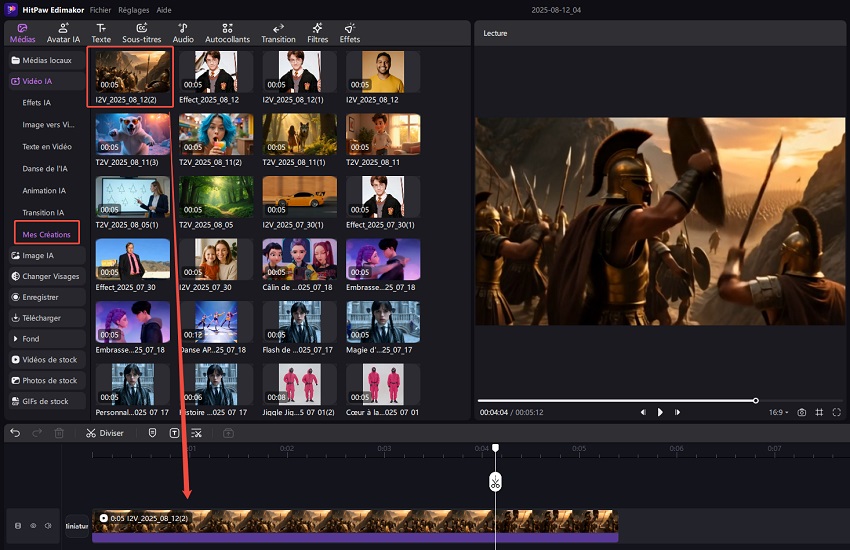
Task: Open the Autocollants tab
Action: (227, 33)
